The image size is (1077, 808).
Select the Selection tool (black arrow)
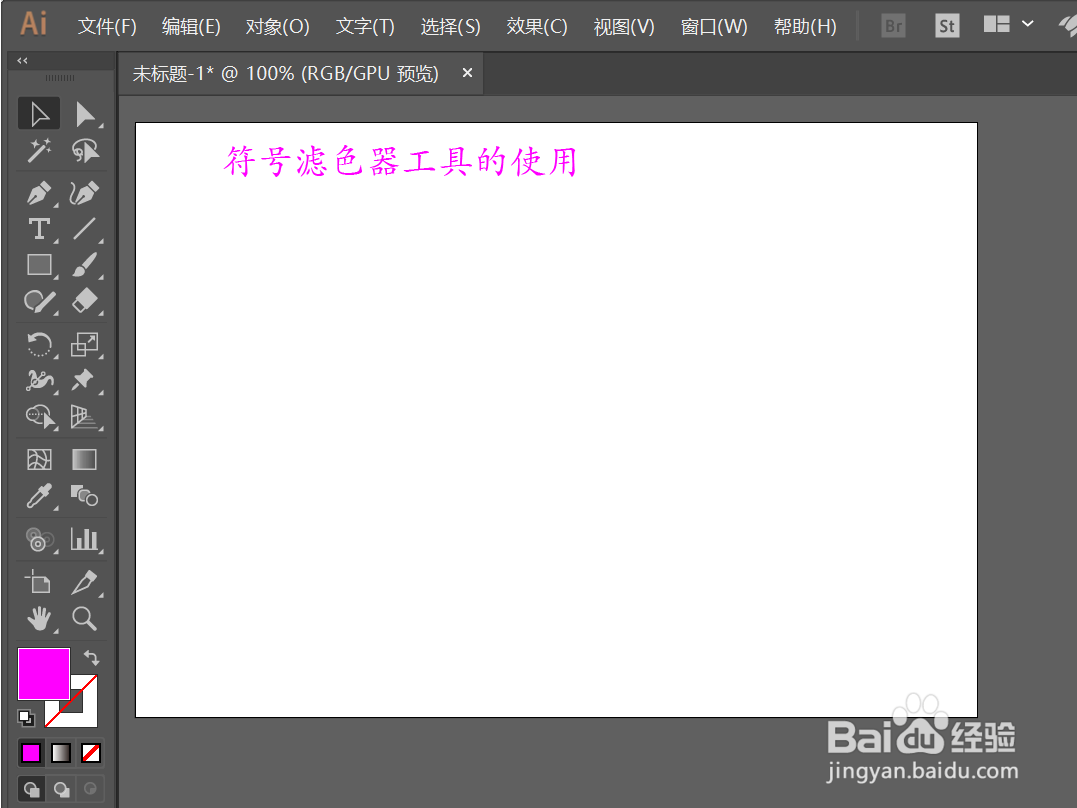pos(39,114)
